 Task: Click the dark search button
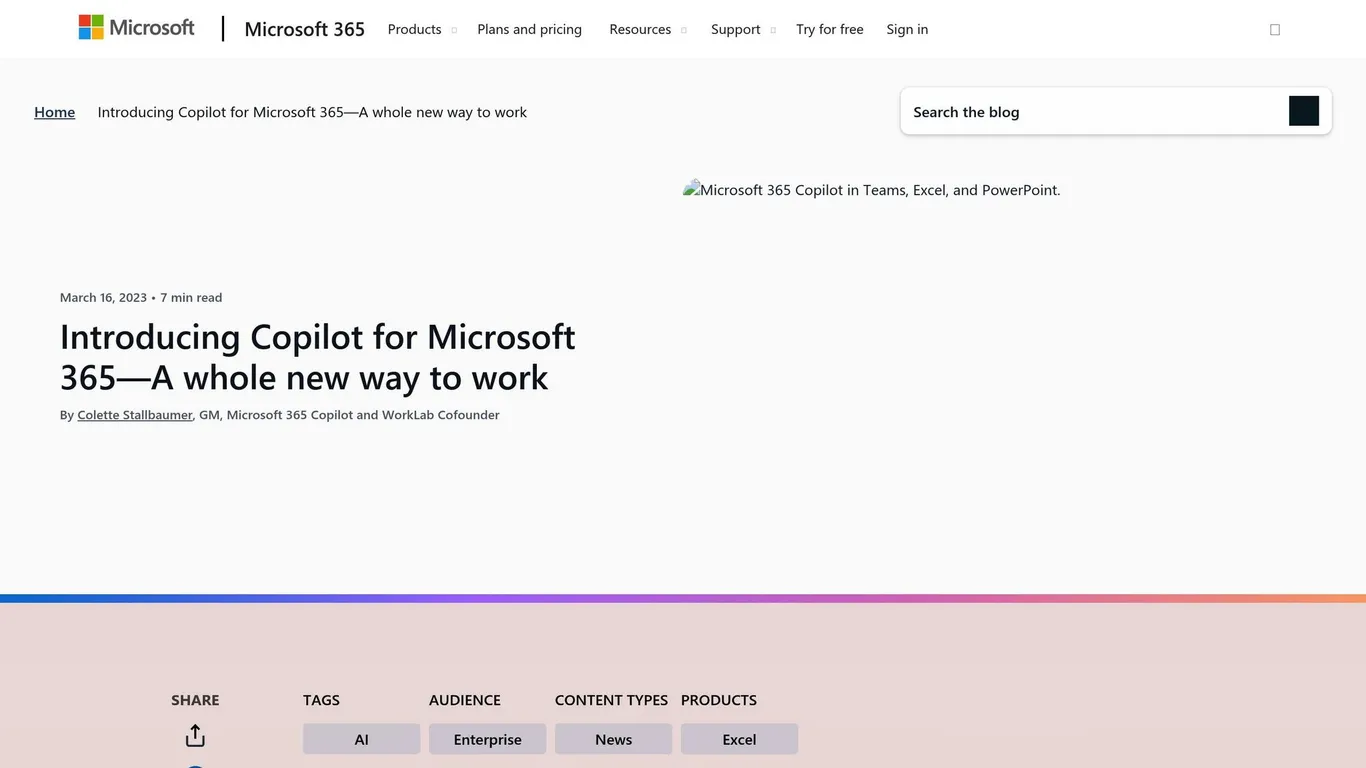(1304, 111)
